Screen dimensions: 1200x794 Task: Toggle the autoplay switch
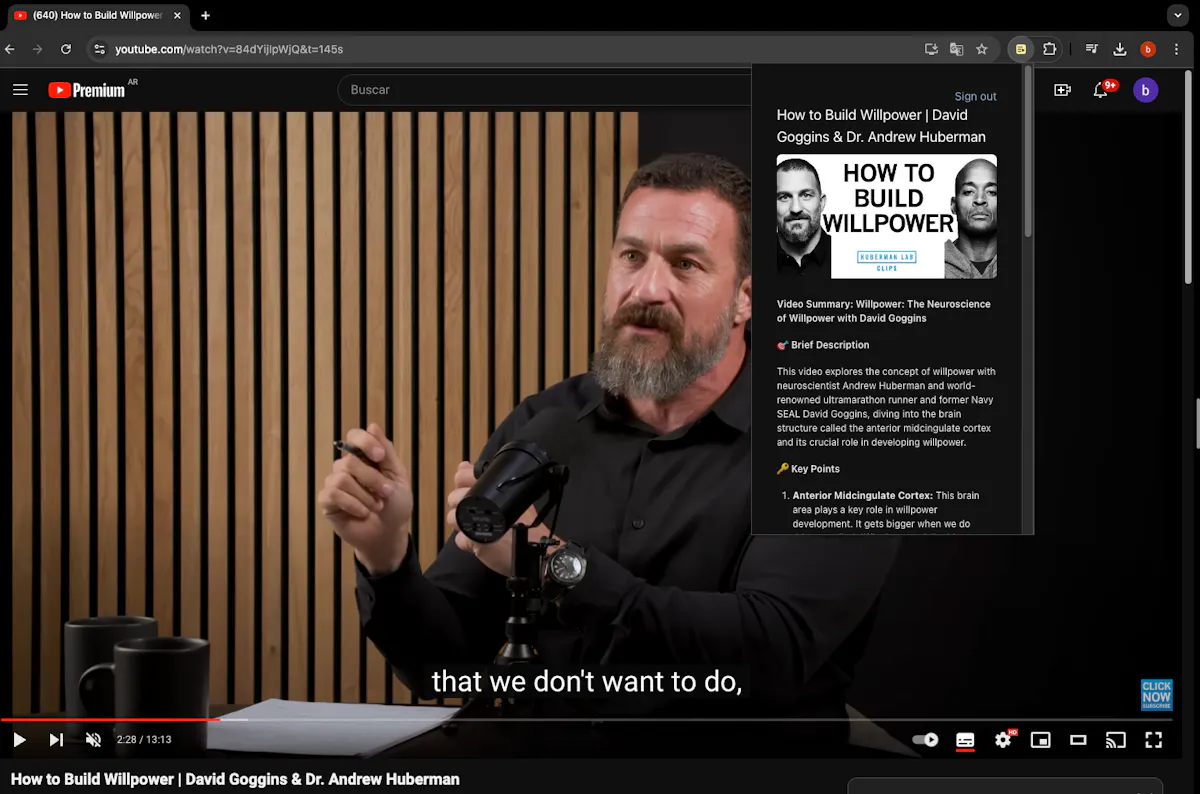[x=925, y=740]
